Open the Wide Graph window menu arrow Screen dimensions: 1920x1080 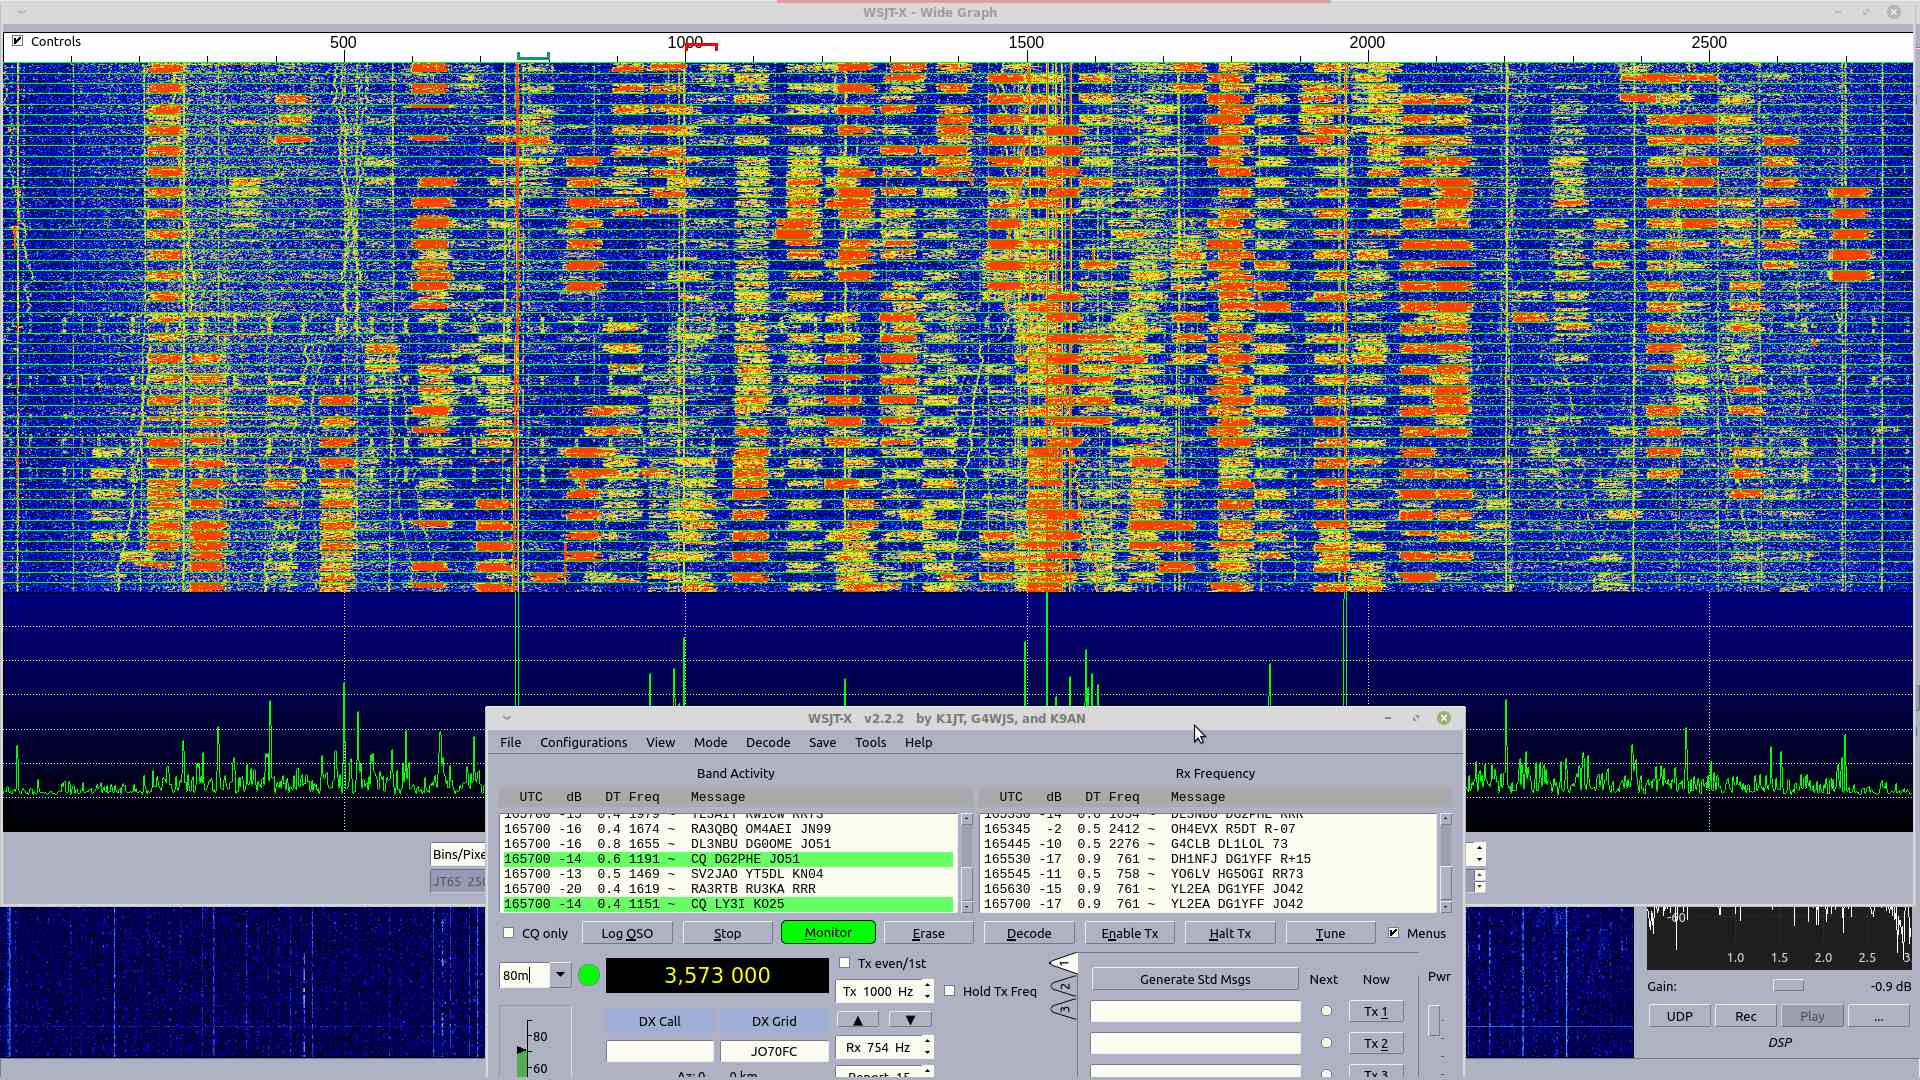[x=22, y=12]
